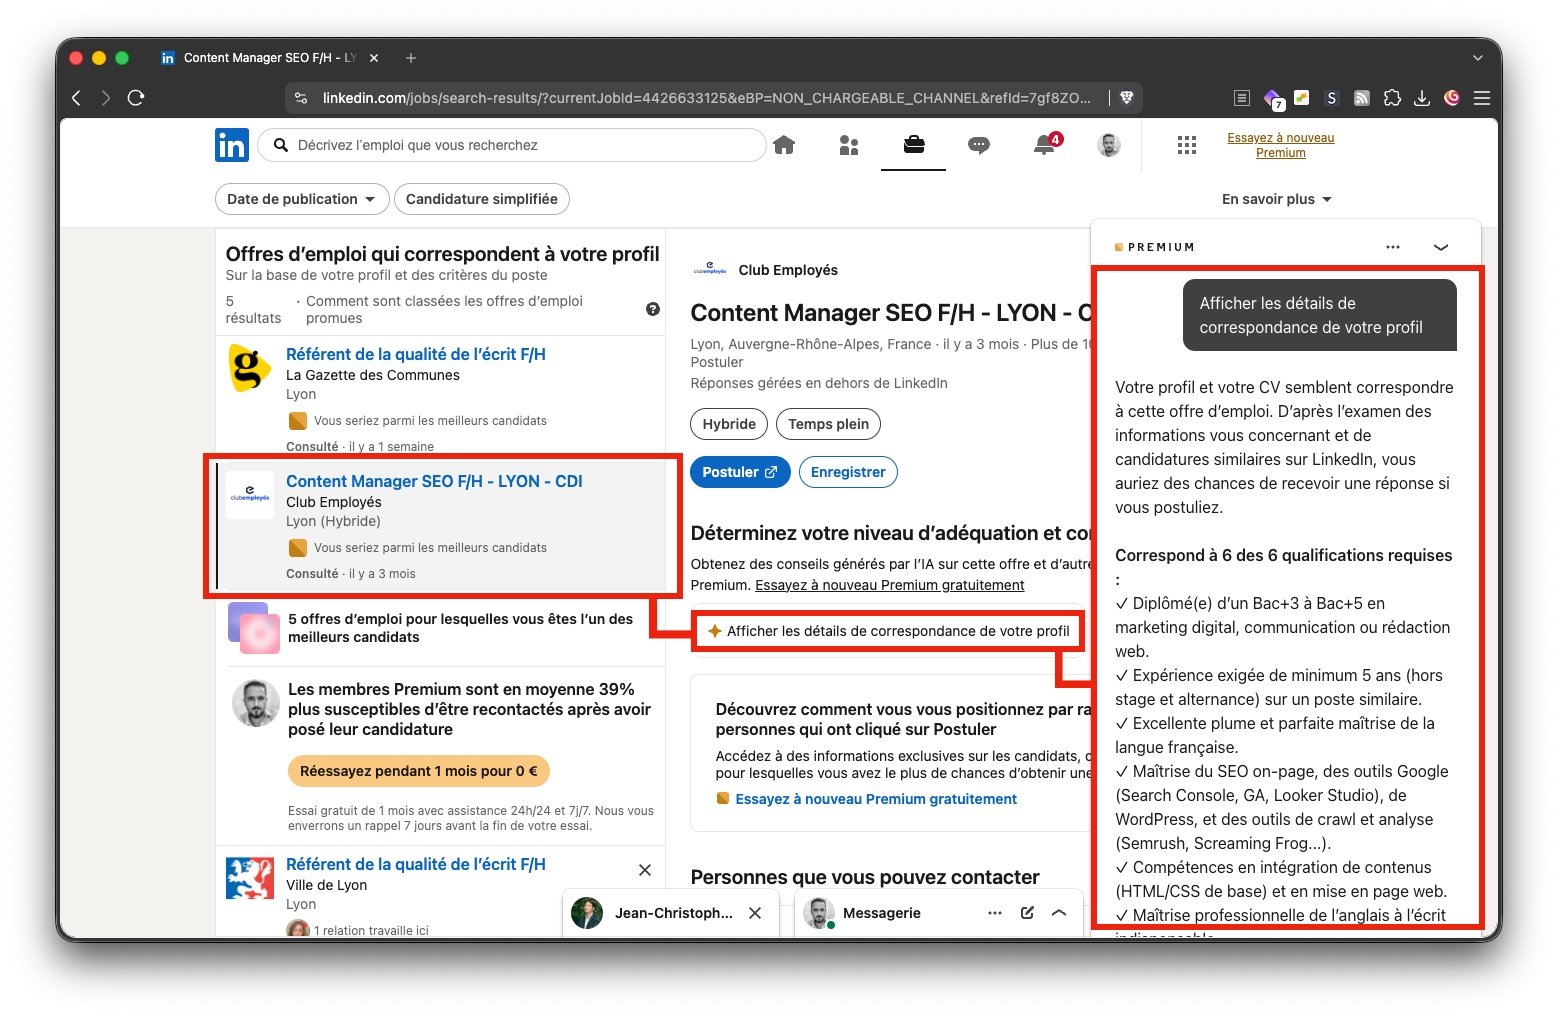Click the Postuler button
This screenshot has height=1016, width=1558.
click(740, 472)
